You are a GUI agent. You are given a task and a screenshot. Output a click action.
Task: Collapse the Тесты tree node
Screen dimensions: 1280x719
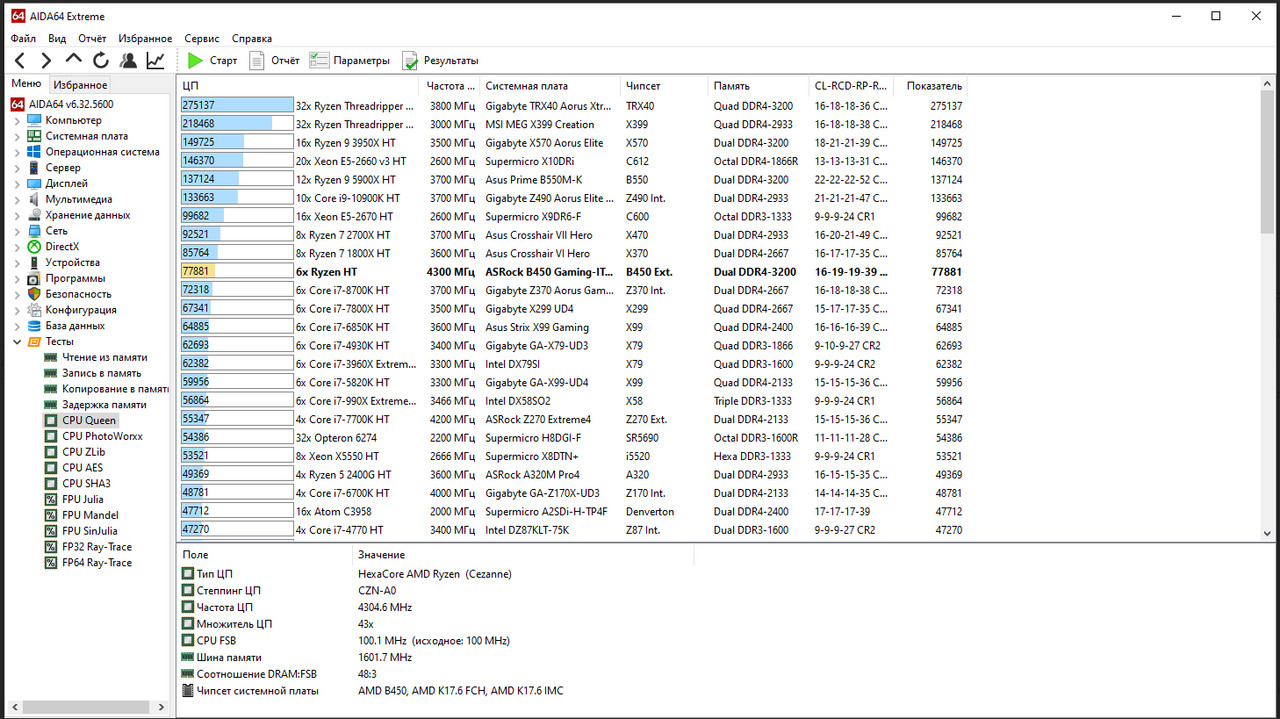[x=16, y=342]
